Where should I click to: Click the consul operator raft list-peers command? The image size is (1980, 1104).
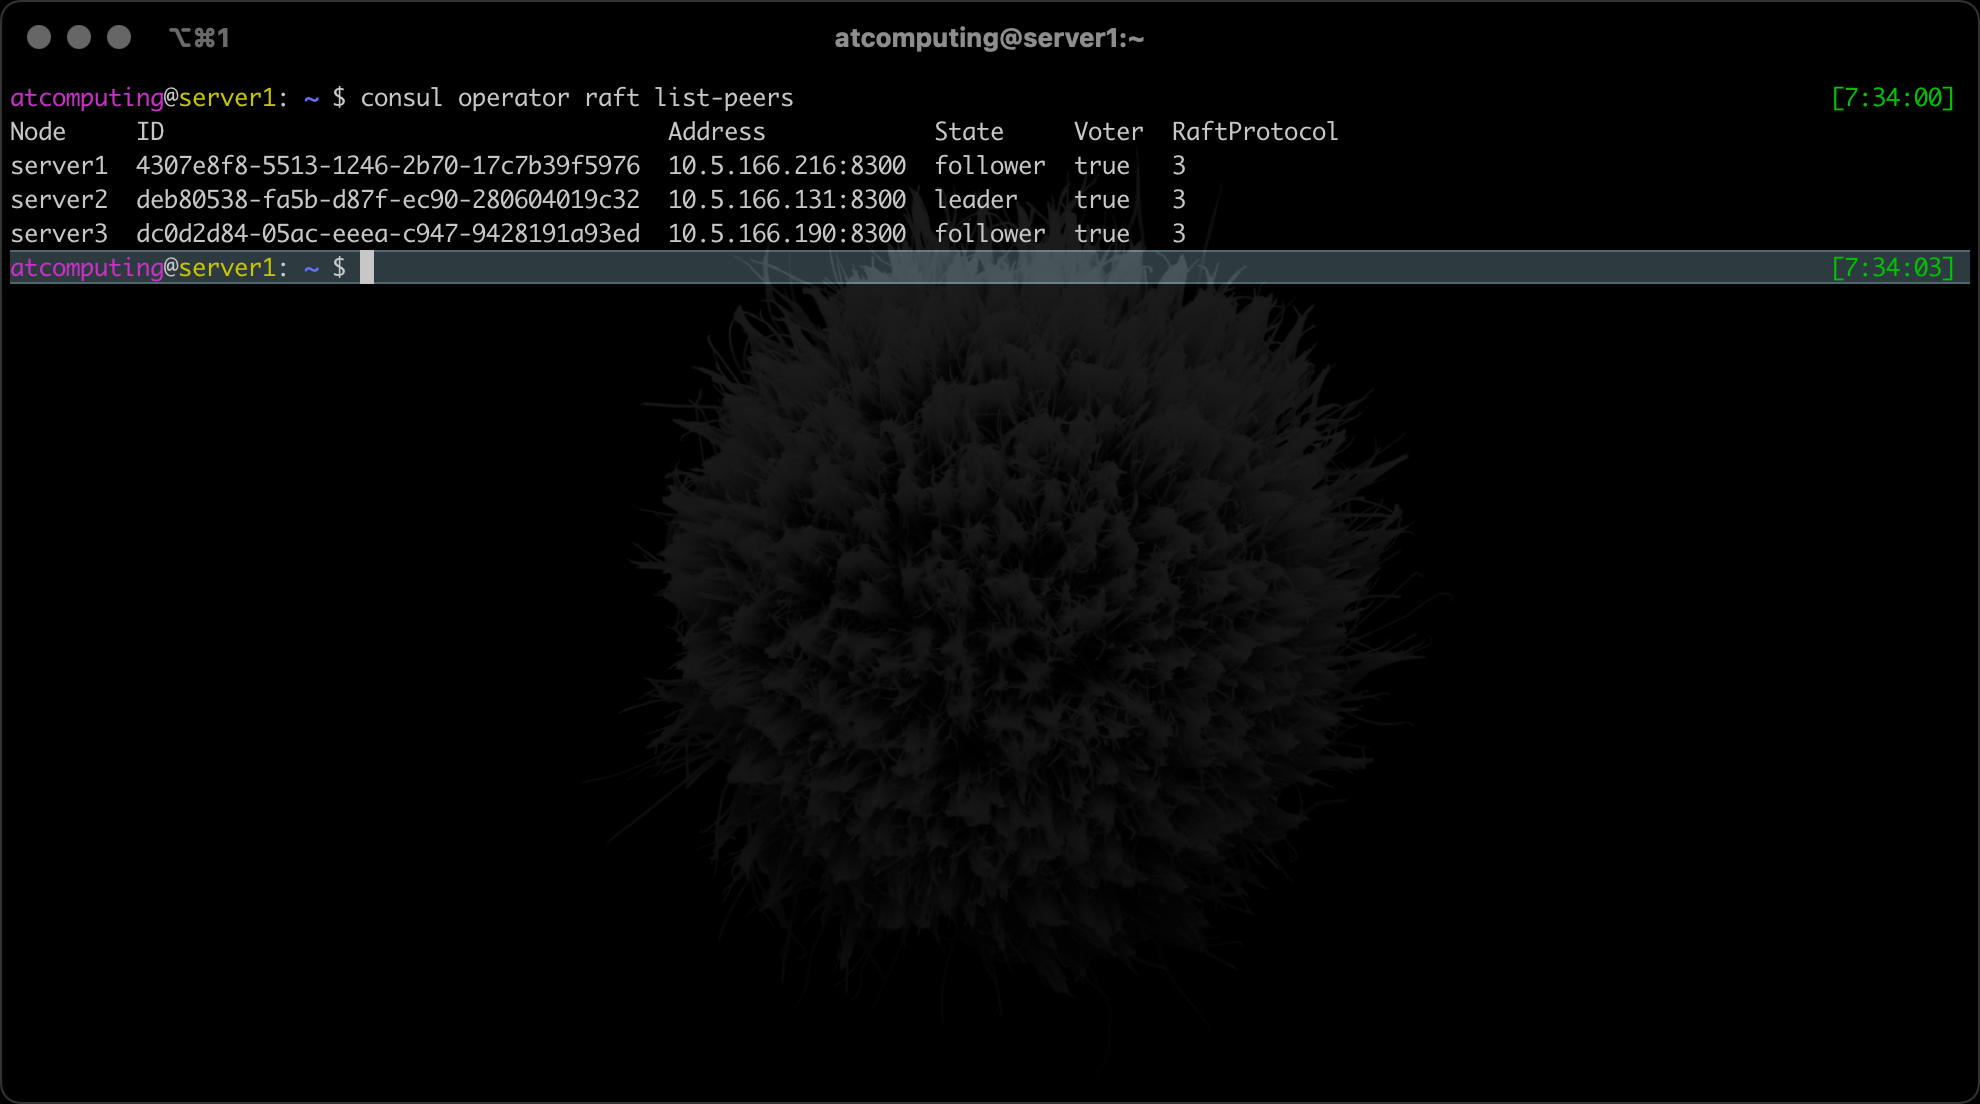(x=576, y=98)
